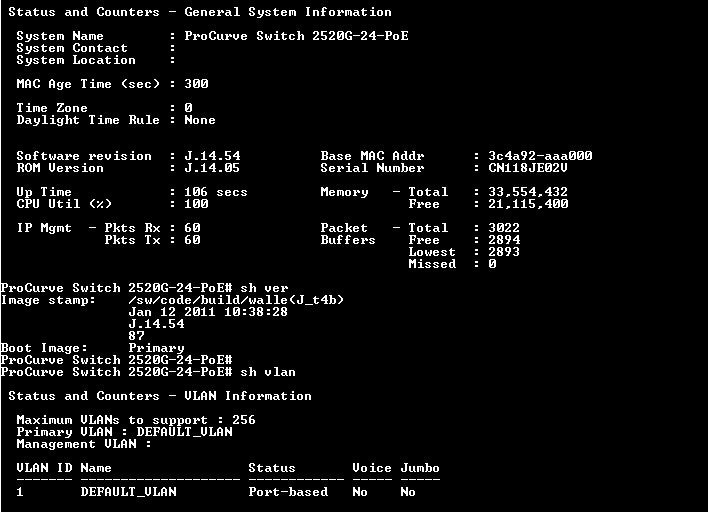Select total memory value 33,554,432
This screenshot has width=708, height=512.
coord(528,192)
